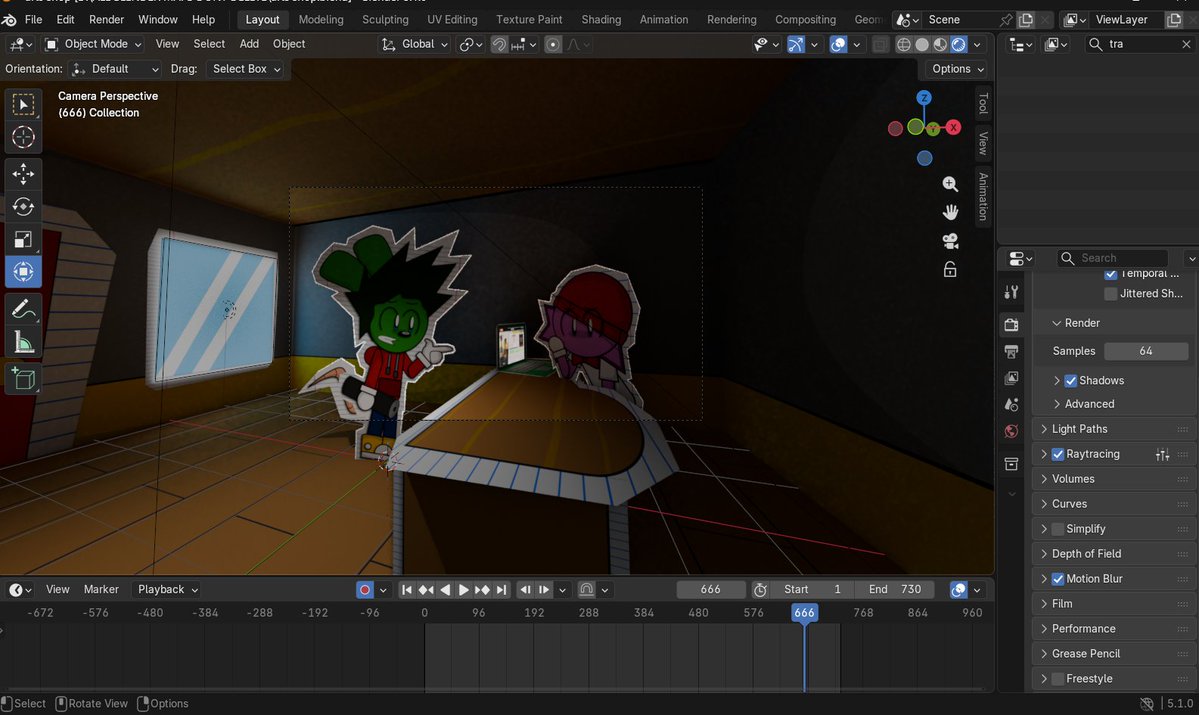This screenshot has height=715, width=1199.
Task: Enable the Freestyle checkbox
Action: (1058, 679)
